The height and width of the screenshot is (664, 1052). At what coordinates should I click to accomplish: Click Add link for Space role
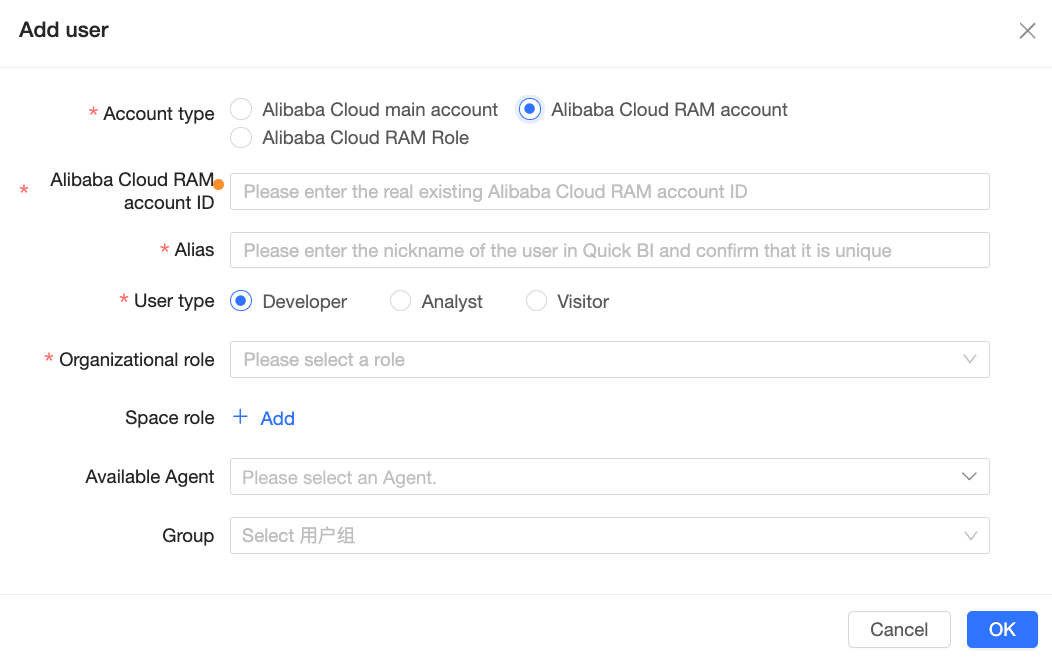click(x=277, y=419)
